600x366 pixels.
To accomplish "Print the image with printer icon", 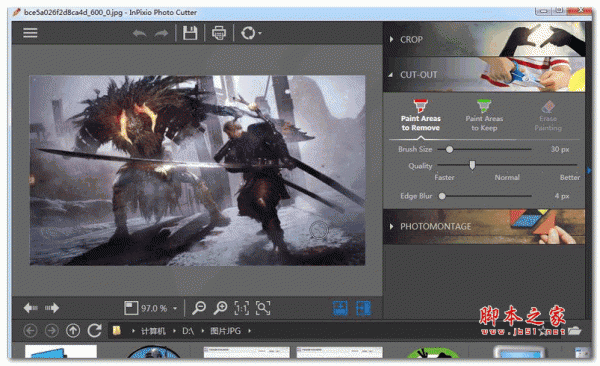I will pos(219,33).
